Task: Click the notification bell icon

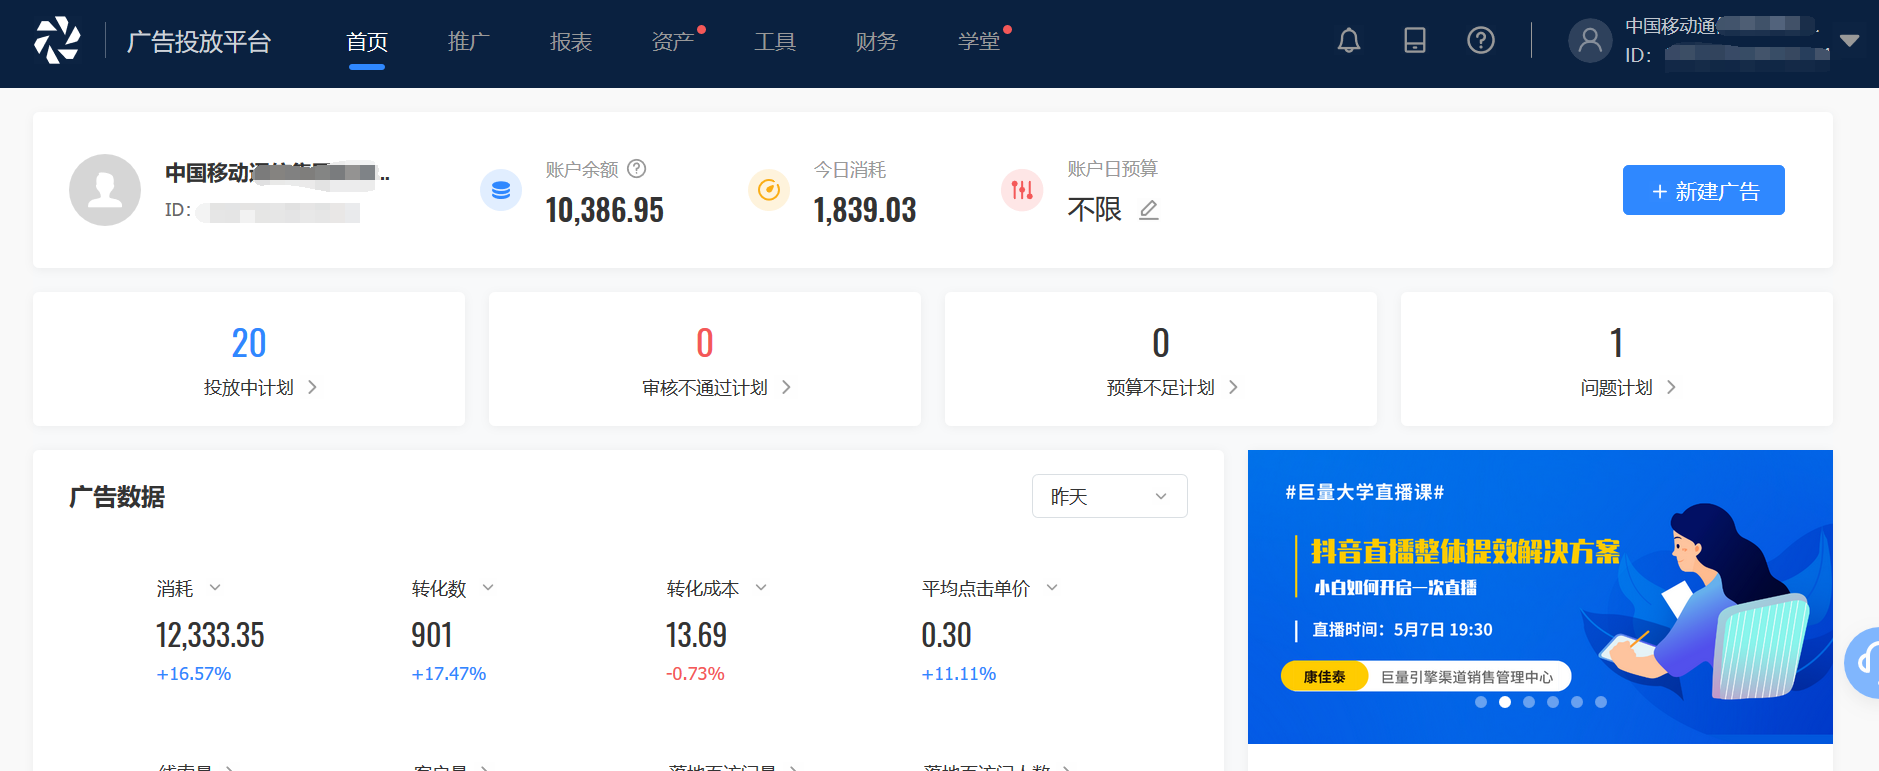Action: pos(1349,41)
